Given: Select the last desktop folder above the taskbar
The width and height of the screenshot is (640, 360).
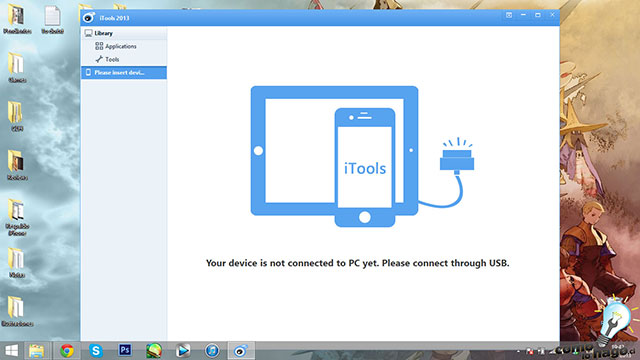Looking at the screenshot, I should point(17,312).
